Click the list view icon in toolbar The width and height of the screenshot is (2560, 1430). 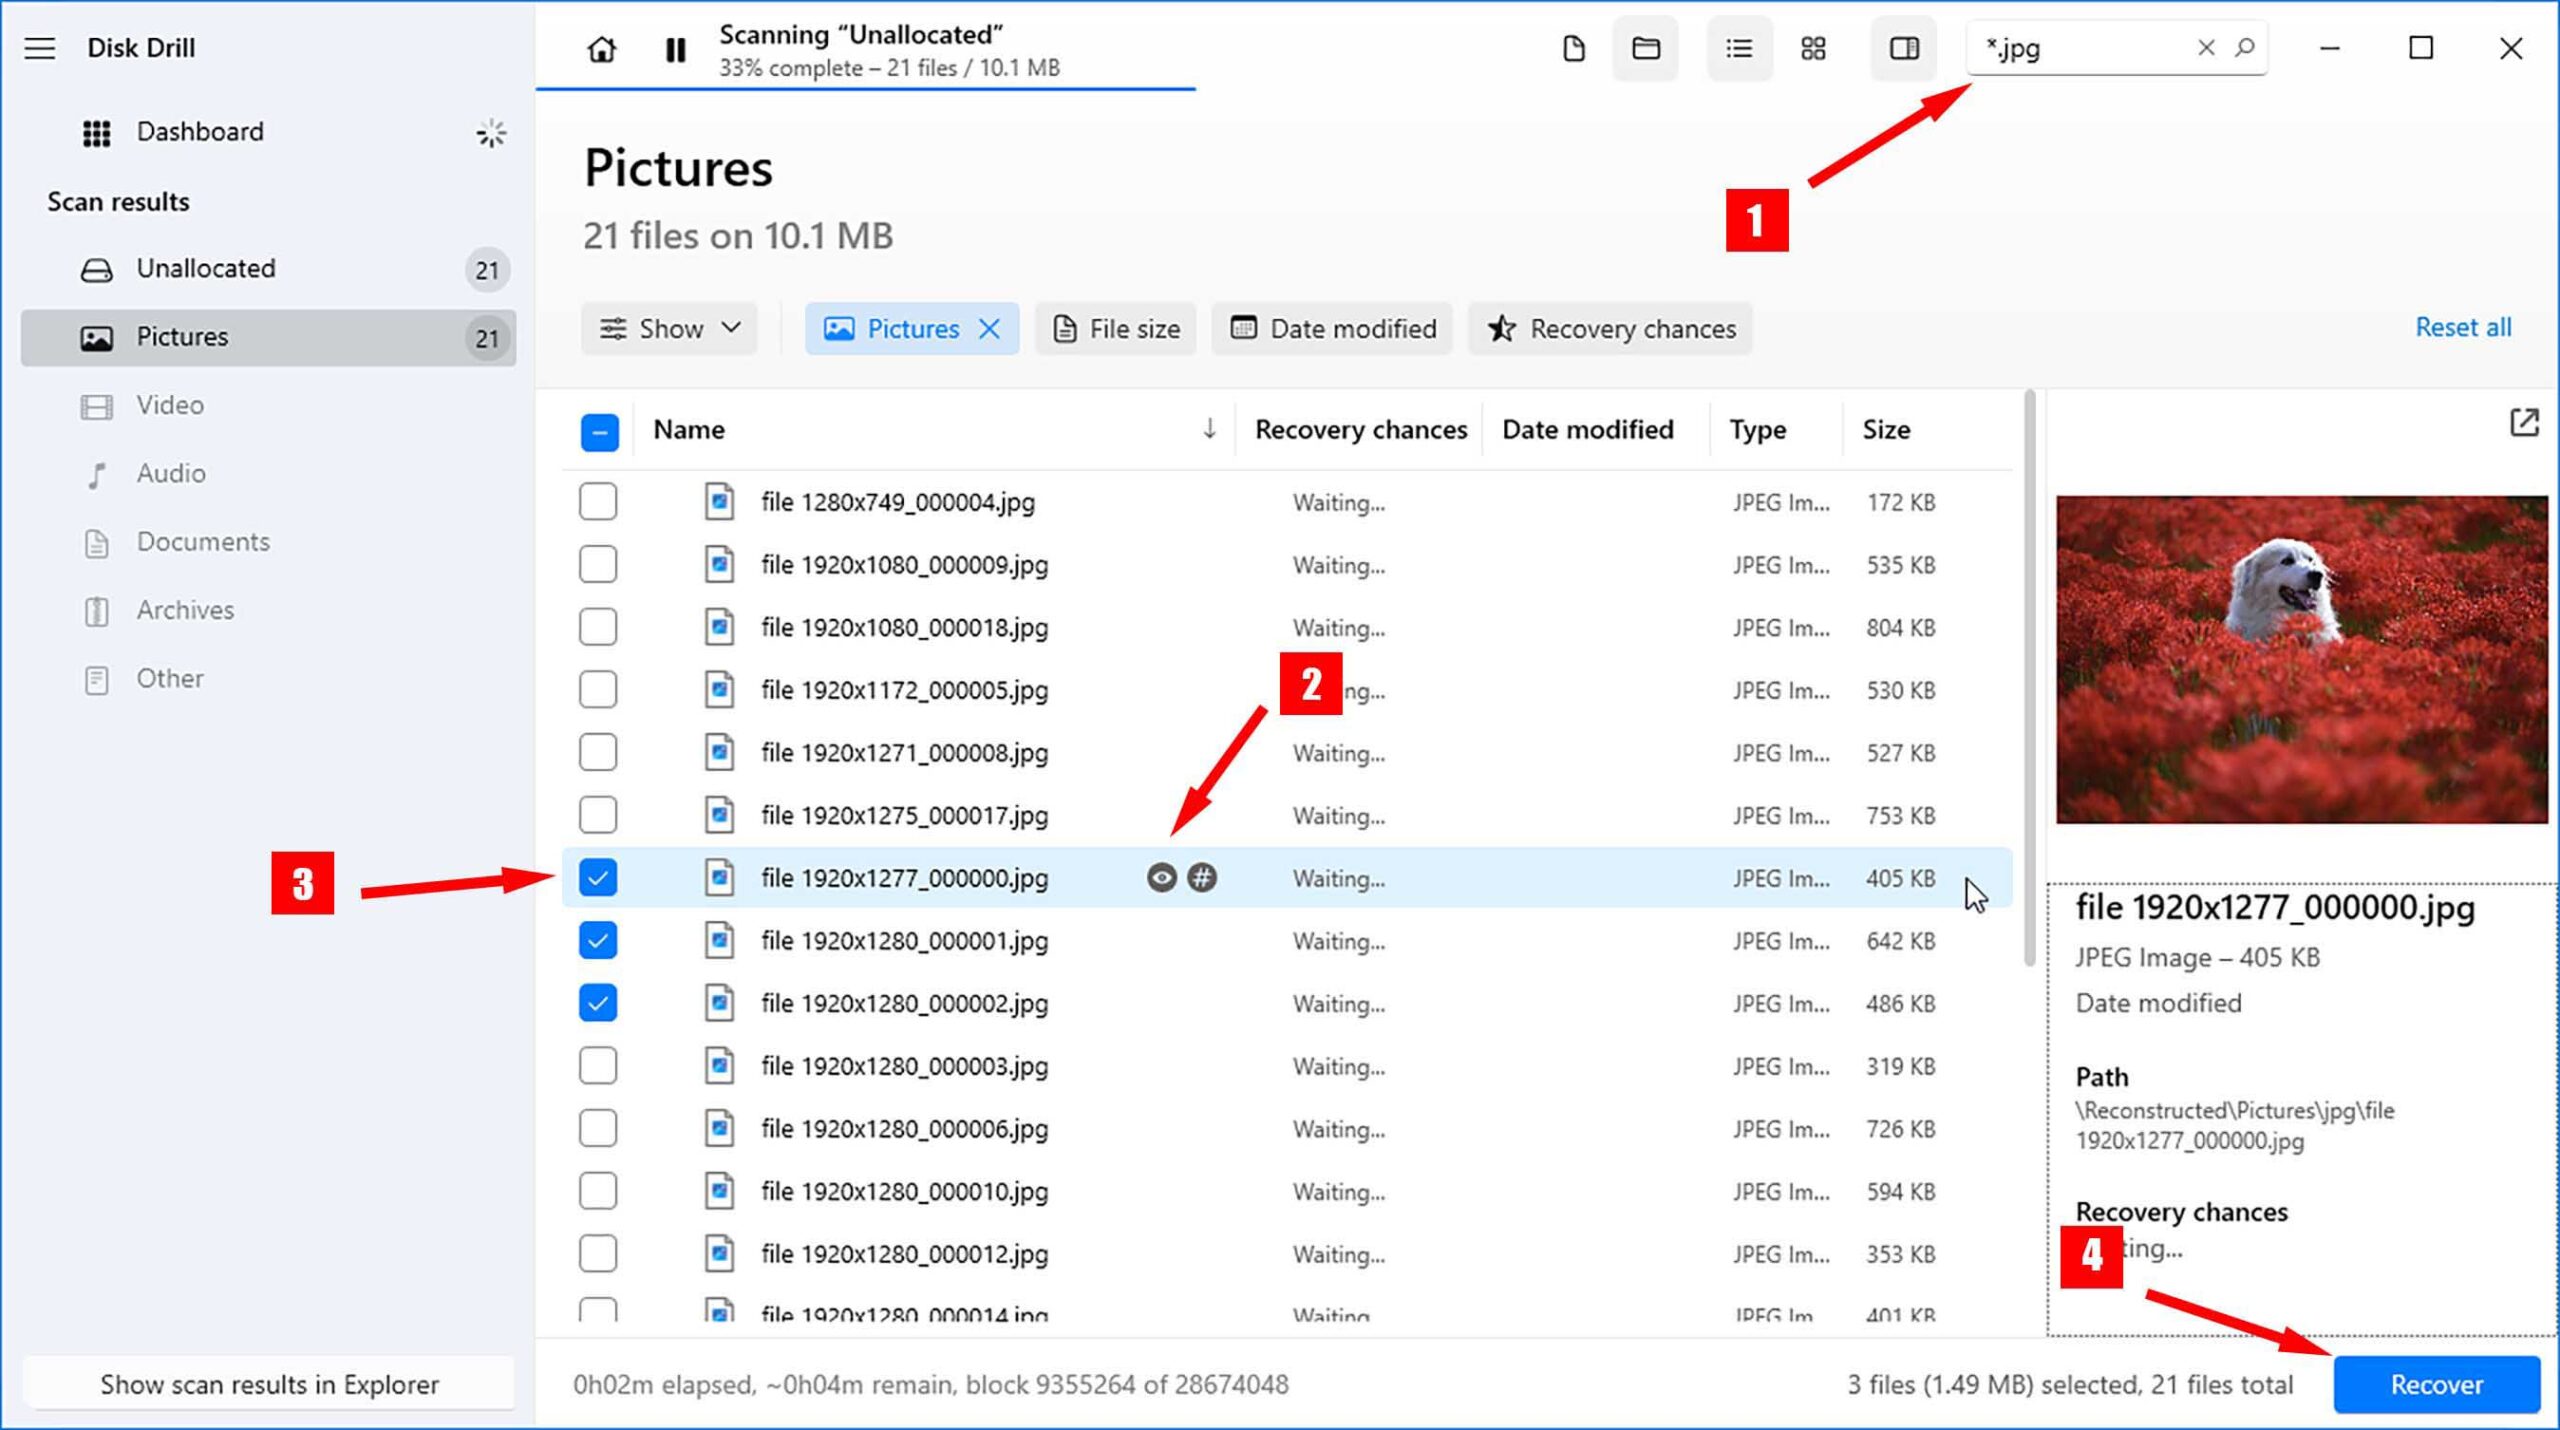pos(1737,47)
